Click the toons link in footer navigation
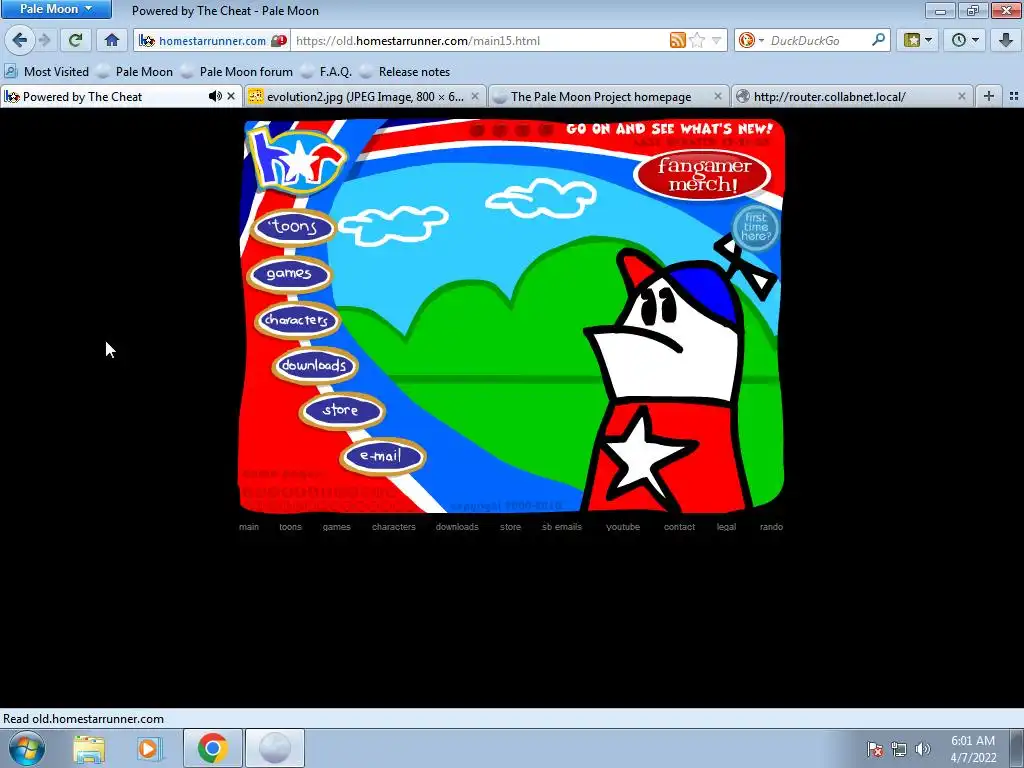Screen dimensions: 1024x768 pos(291,527)
